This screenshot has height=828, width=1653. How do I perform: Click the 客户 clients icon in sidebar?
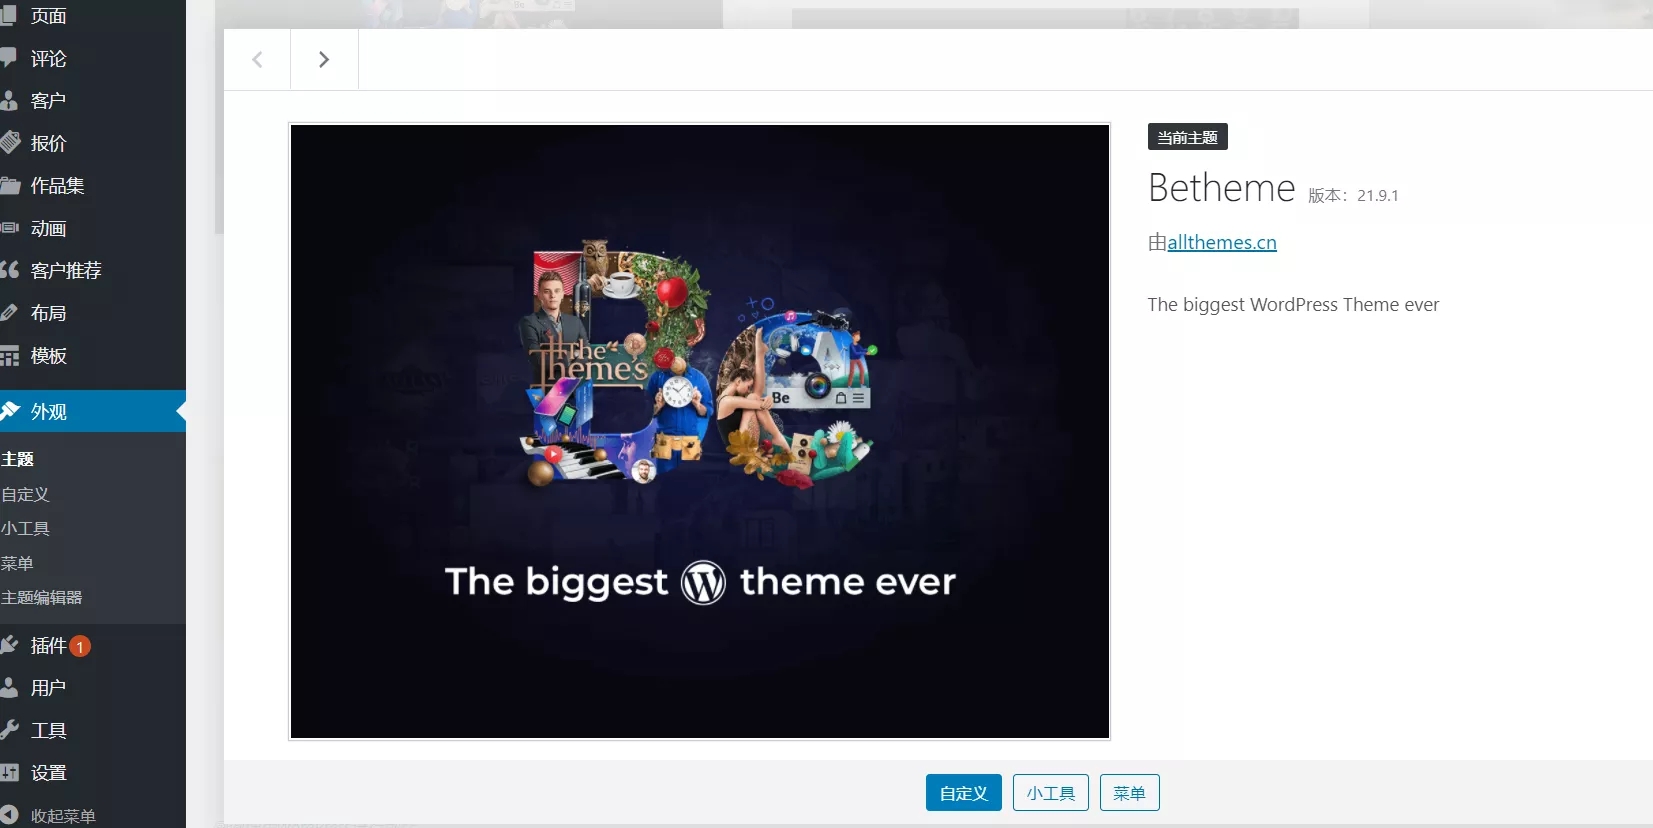pyautogui.click(x=8, y=100)
